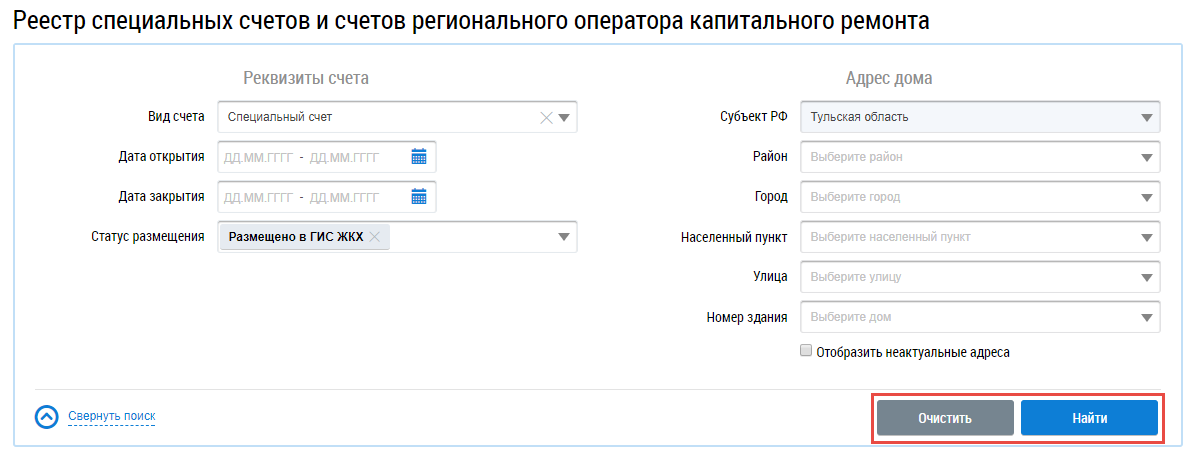Click the collapse search circle arrow icon
The height and width of the screenshot is (458, 1195).
47,416
